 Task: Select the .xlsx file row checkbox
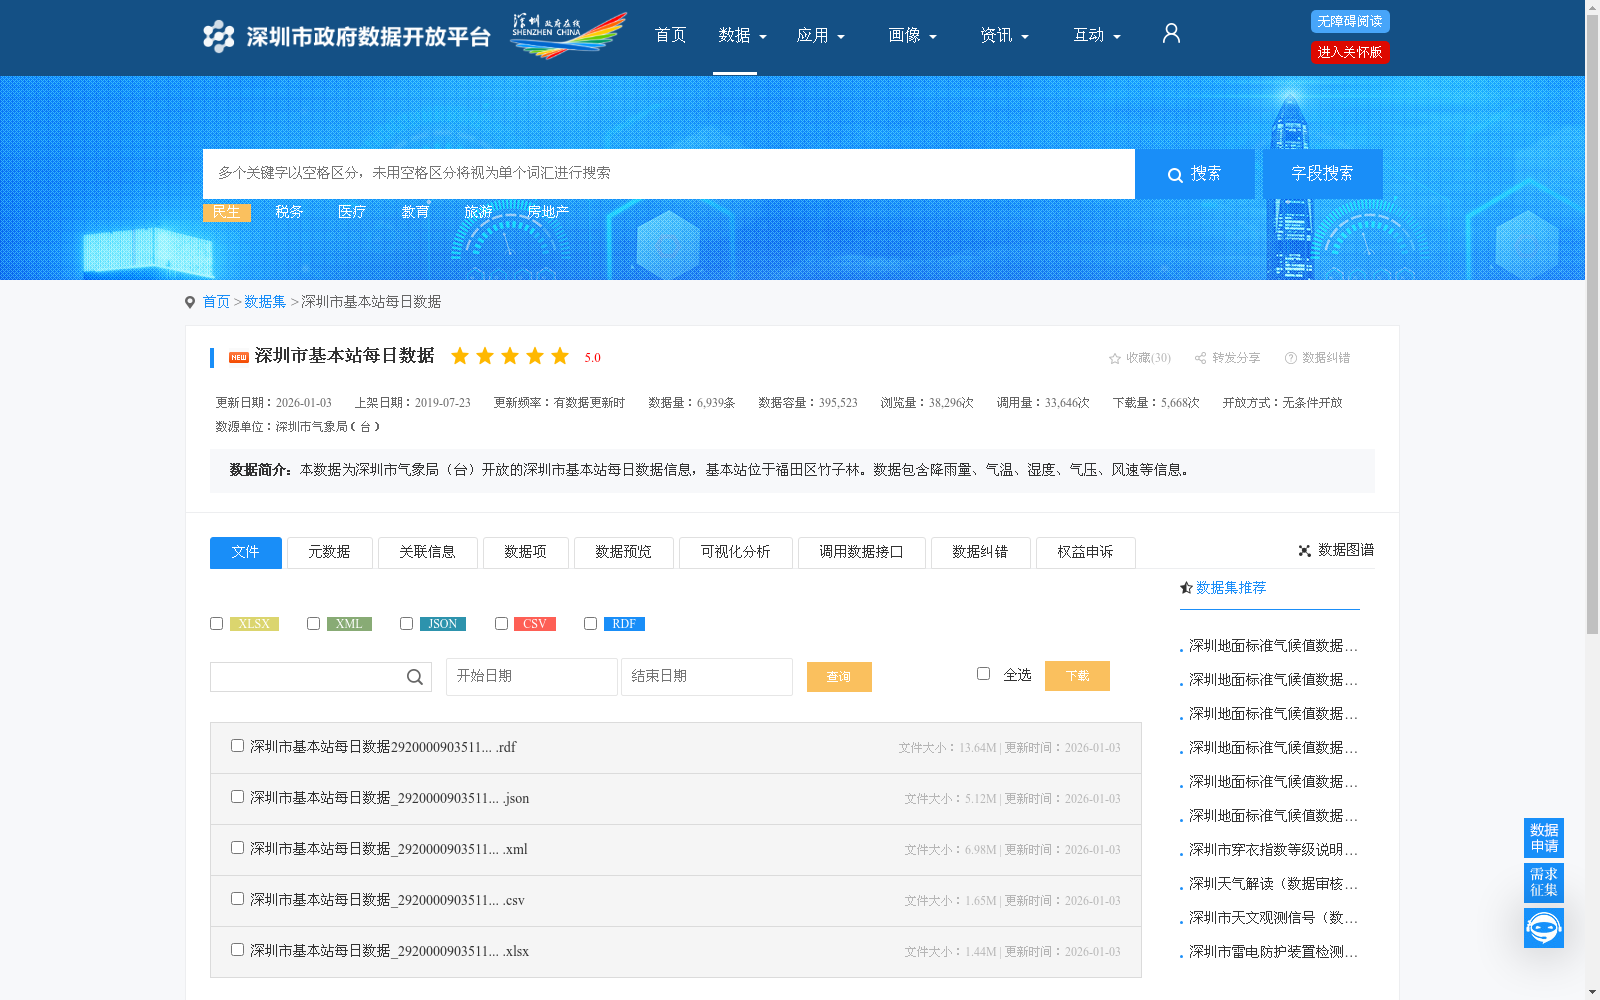point(237,950)
